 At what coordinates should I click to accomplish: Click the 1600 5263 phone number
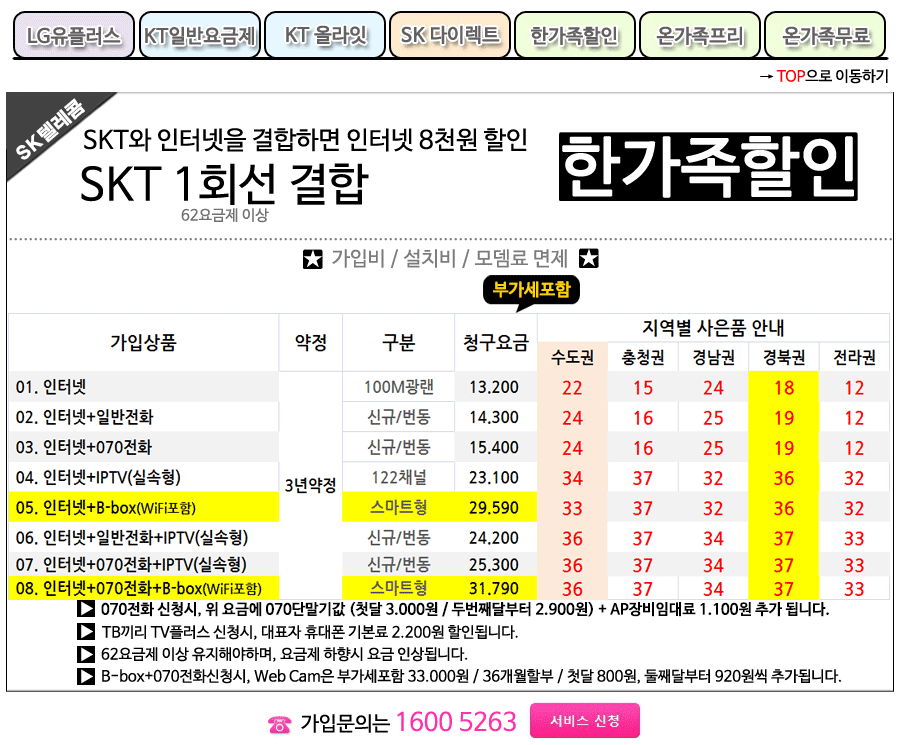coord(456,722)
